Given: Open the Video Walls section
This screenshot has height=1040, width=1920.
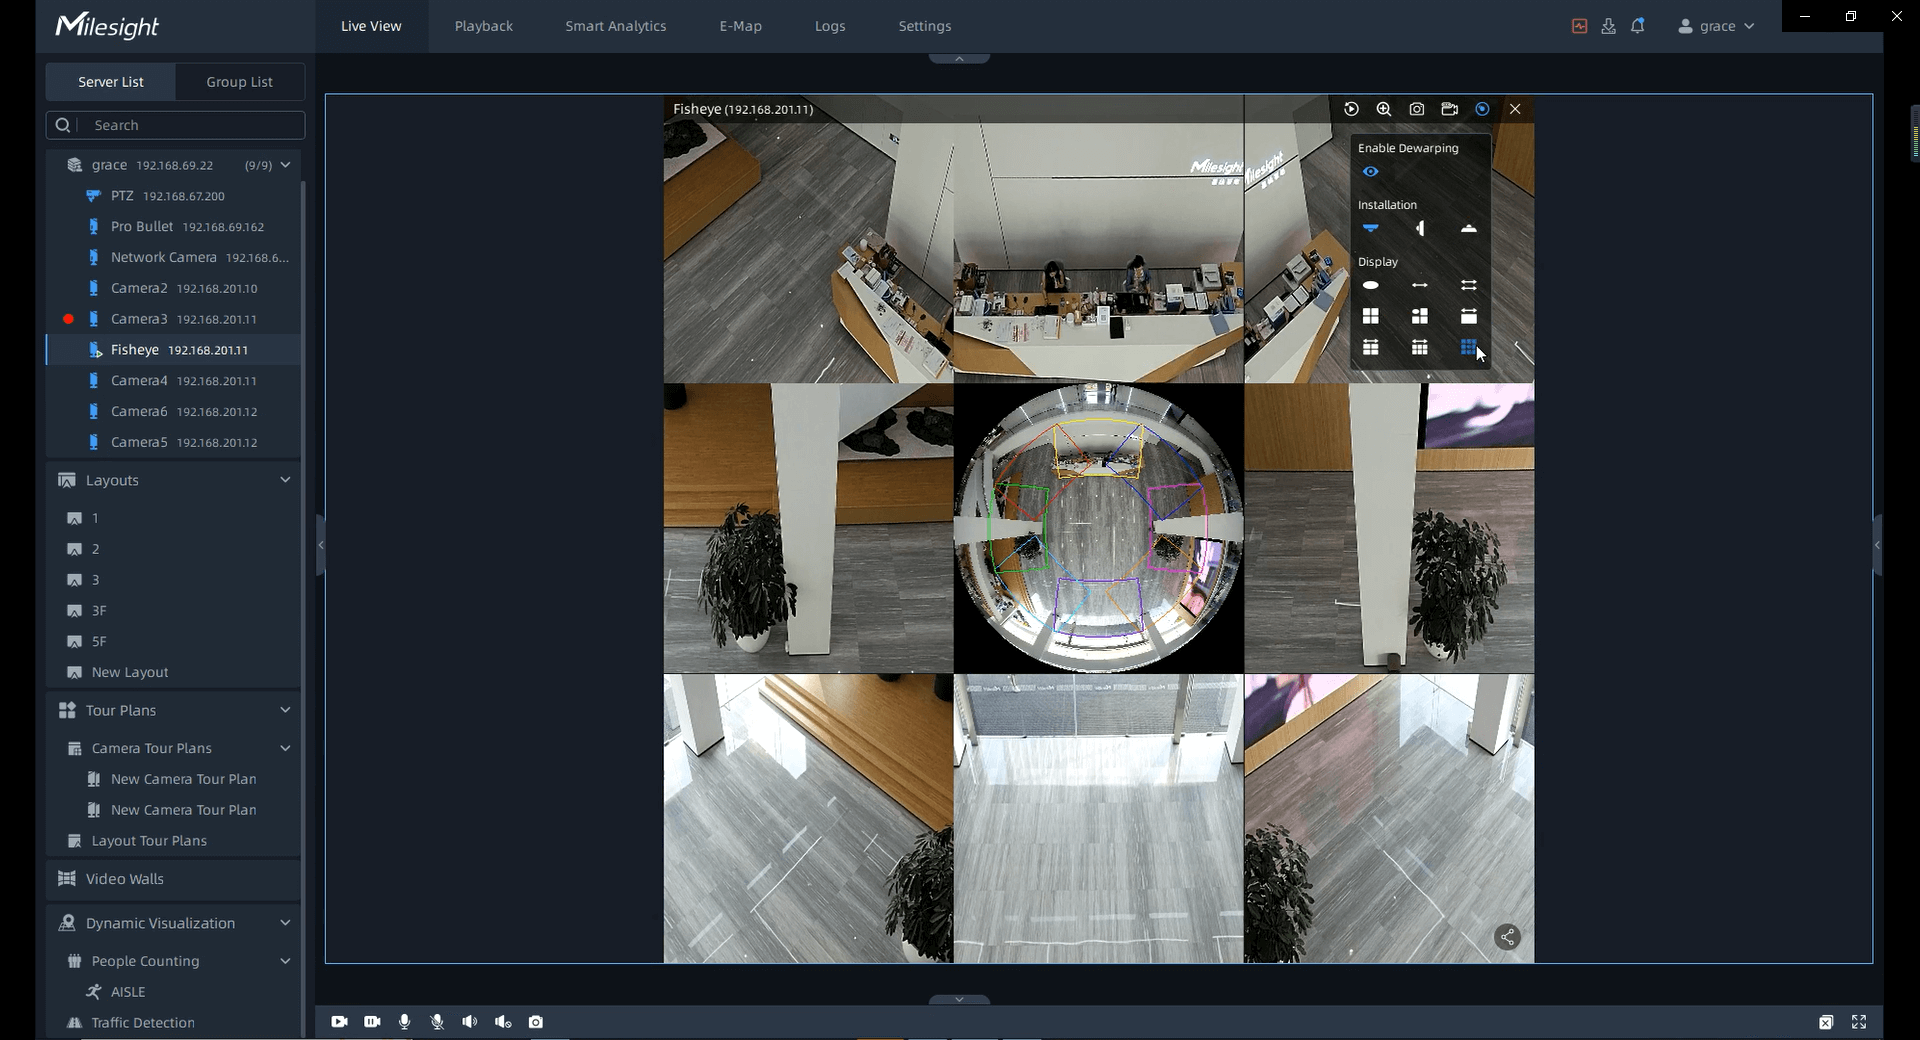Looking at the screenshot, I should (125, 879).
